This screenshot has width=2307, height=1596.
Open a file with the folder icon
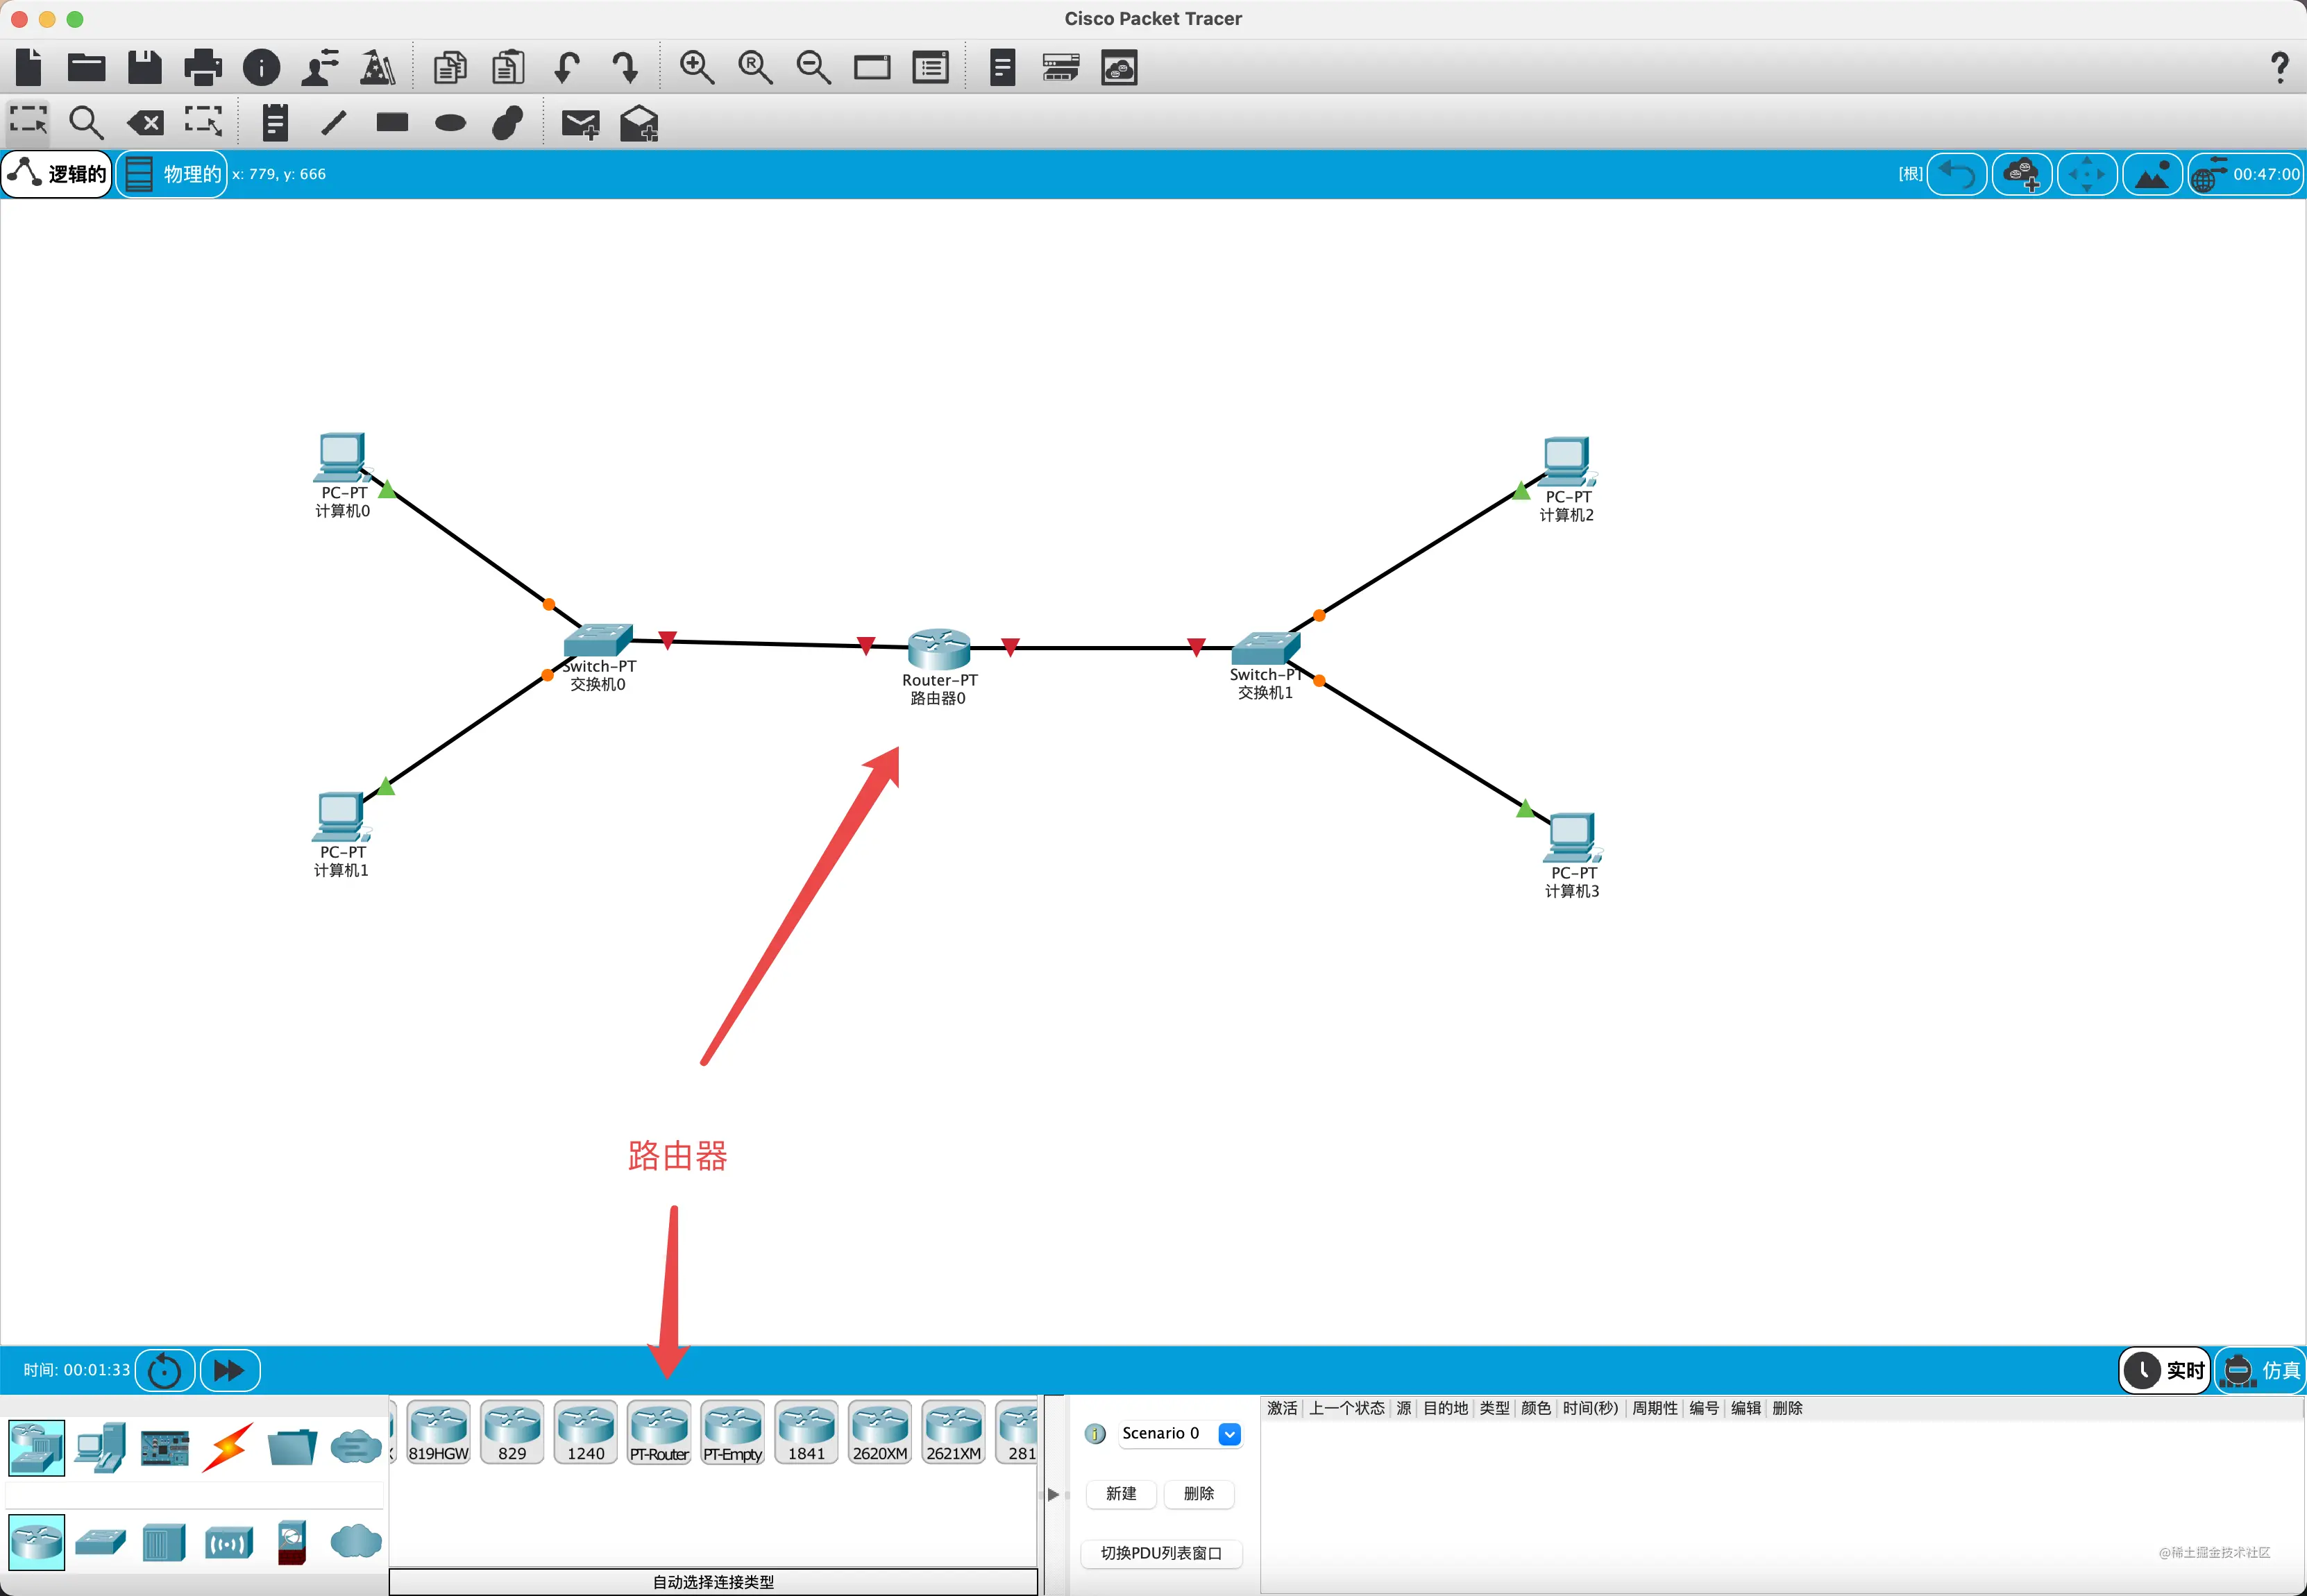click(x=87, y=67)
